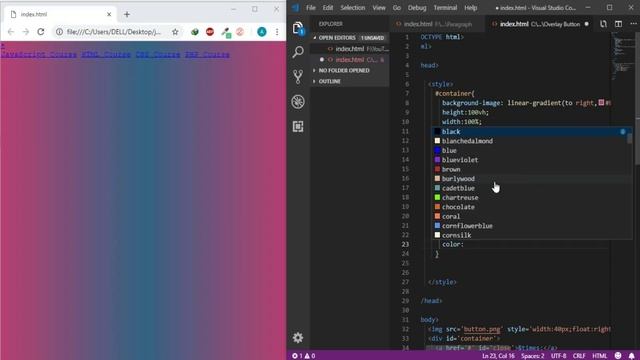Click the Chrome back arrow

pyautogui.click(x=11, y=31)
